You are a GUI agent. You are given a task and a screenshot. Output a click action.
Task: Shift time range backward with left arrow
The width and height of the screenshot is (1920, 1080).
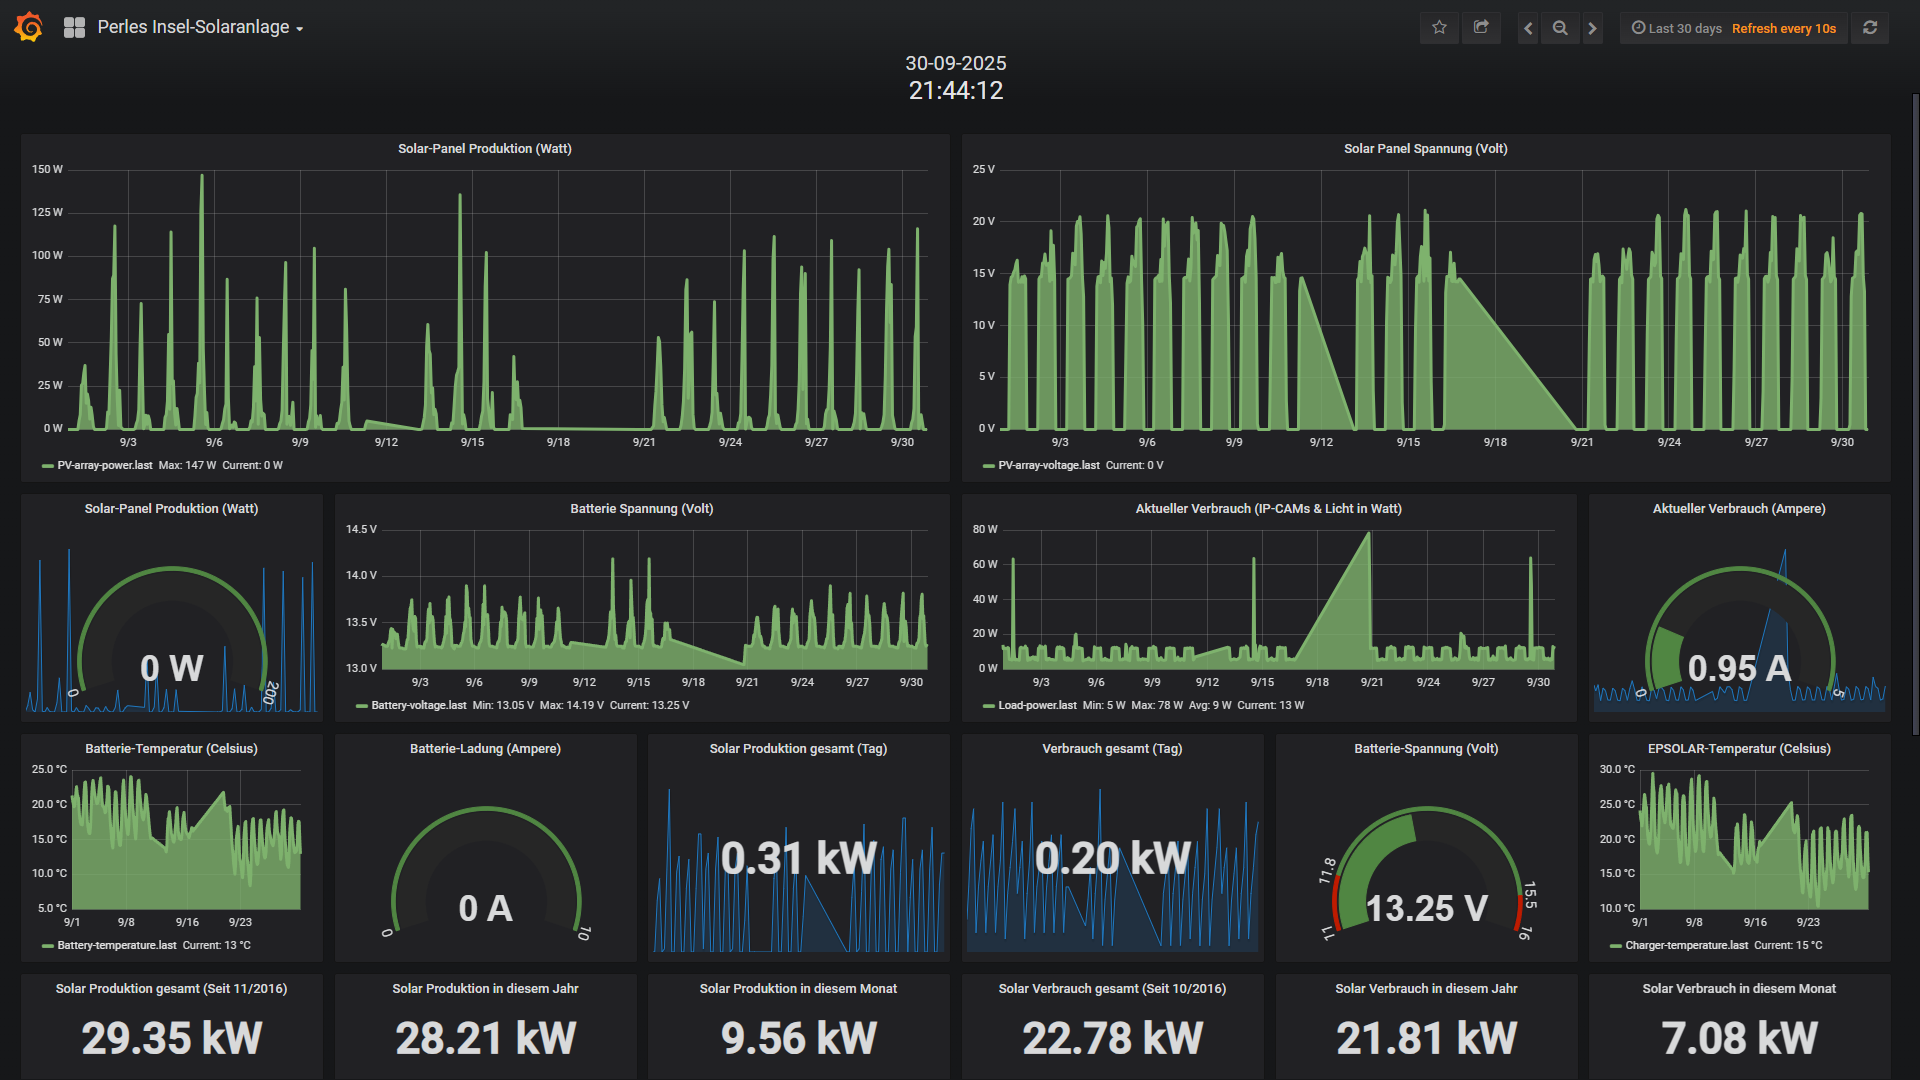(1528, 28)
